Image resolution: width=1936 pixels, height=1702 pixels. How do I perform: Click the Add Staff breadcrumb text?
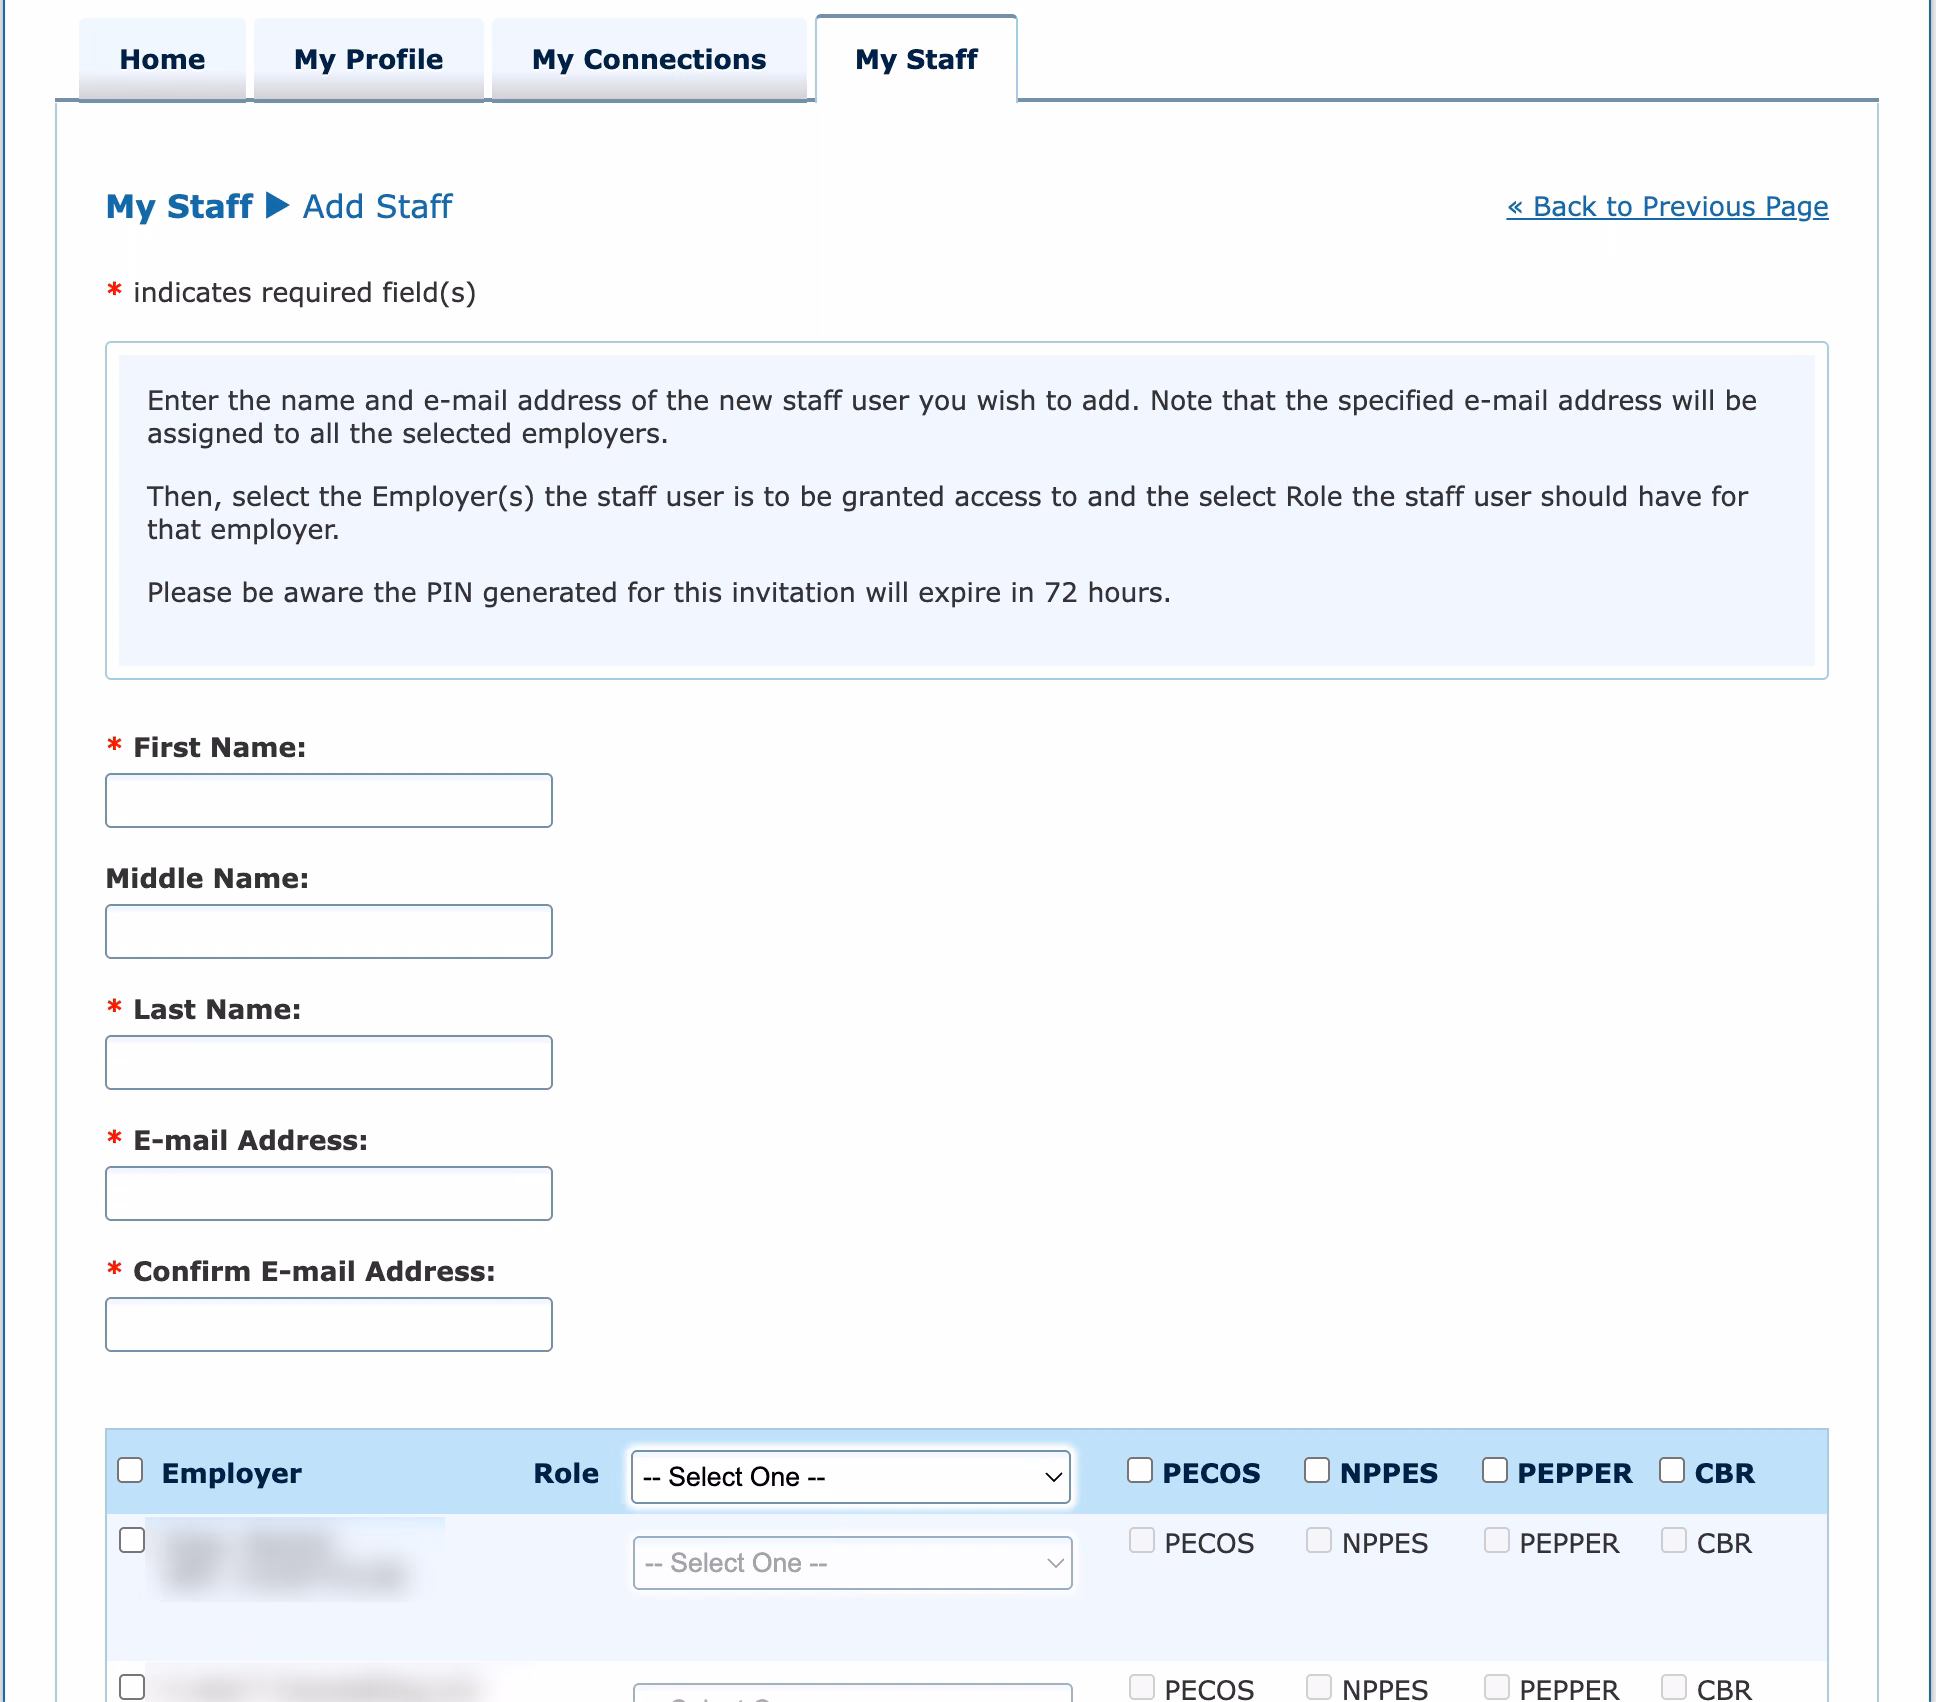(x=377, y=206)
